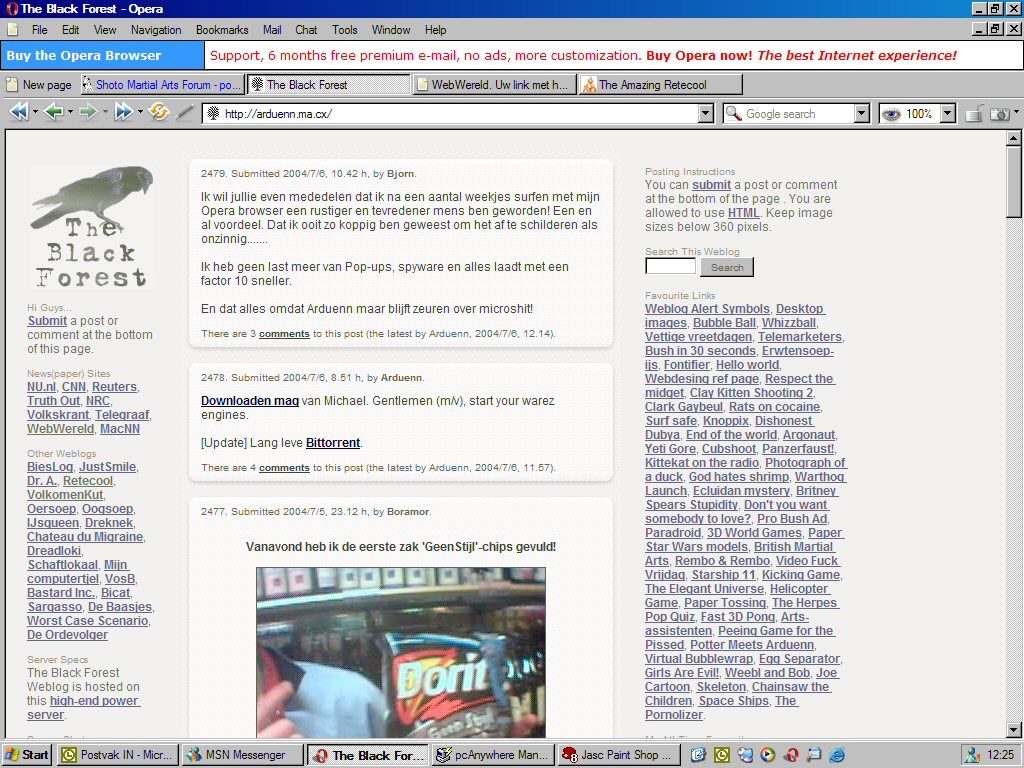Click the padlock-style icon beside the zoom box
The width and height of the screenshot is (1024, 768).
click(x=974, y=114)
